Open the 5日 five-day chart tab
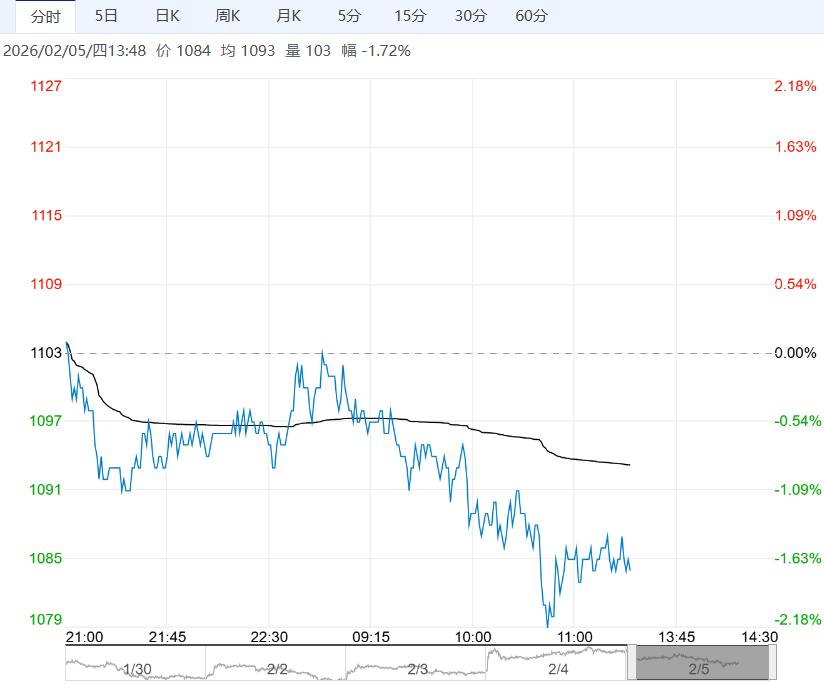This screenshot has height=685, width=824. [x=106, y=16]
